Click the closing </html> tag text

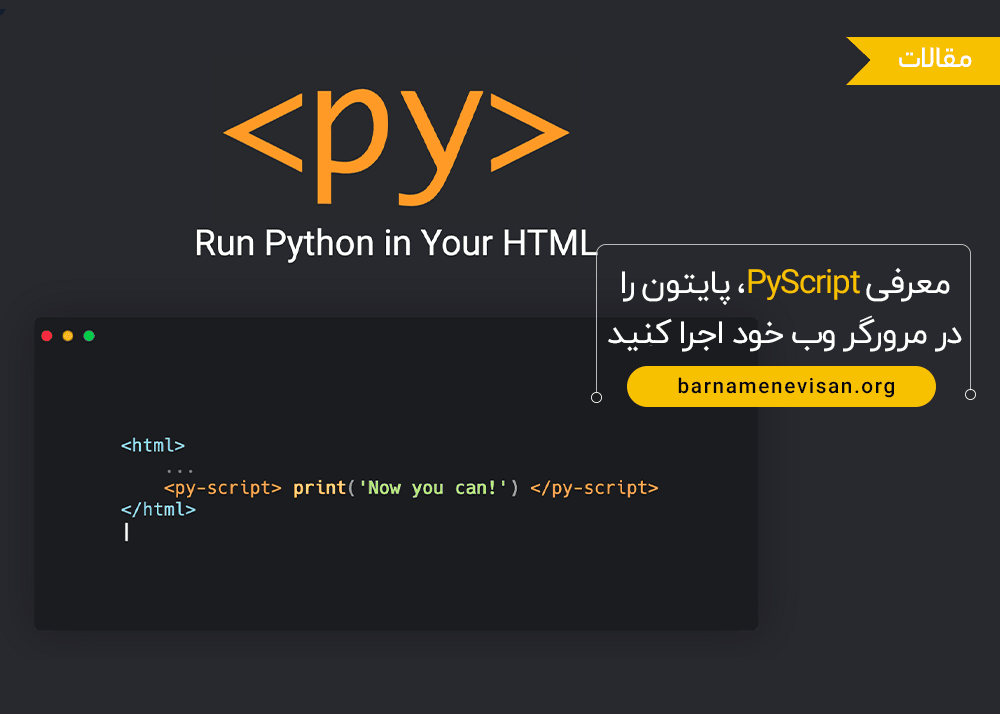[x=158, y=509]
